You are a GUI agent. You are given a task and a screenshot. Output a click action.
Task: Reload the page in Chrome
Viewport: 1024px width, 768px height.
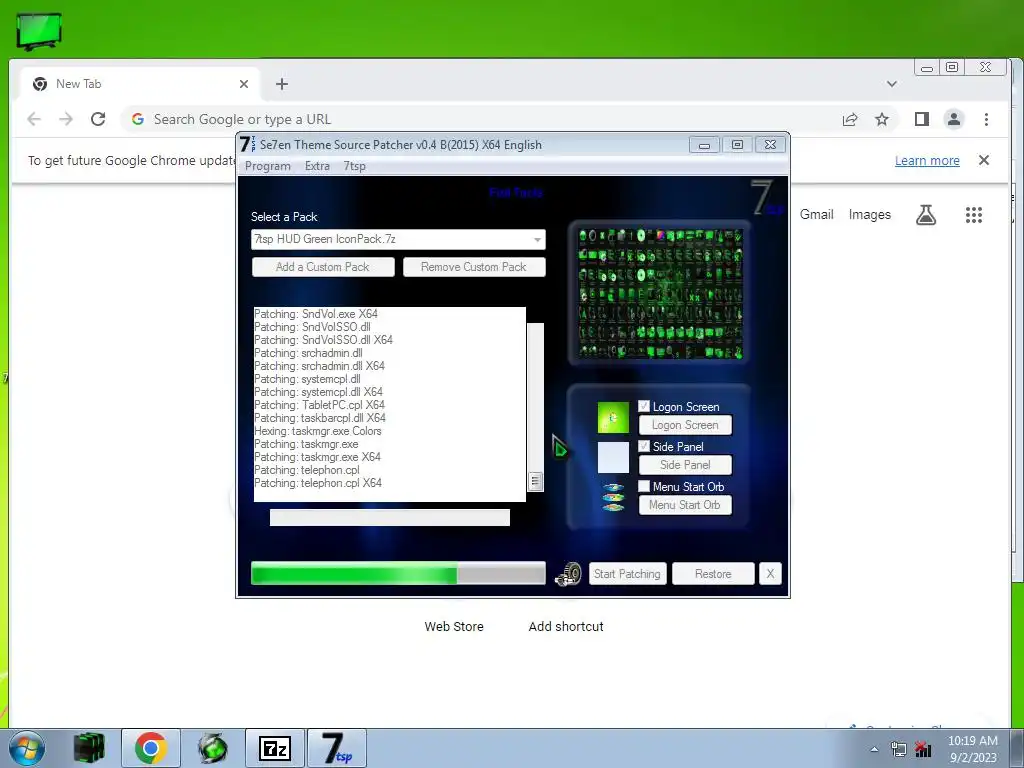(98, 119)
